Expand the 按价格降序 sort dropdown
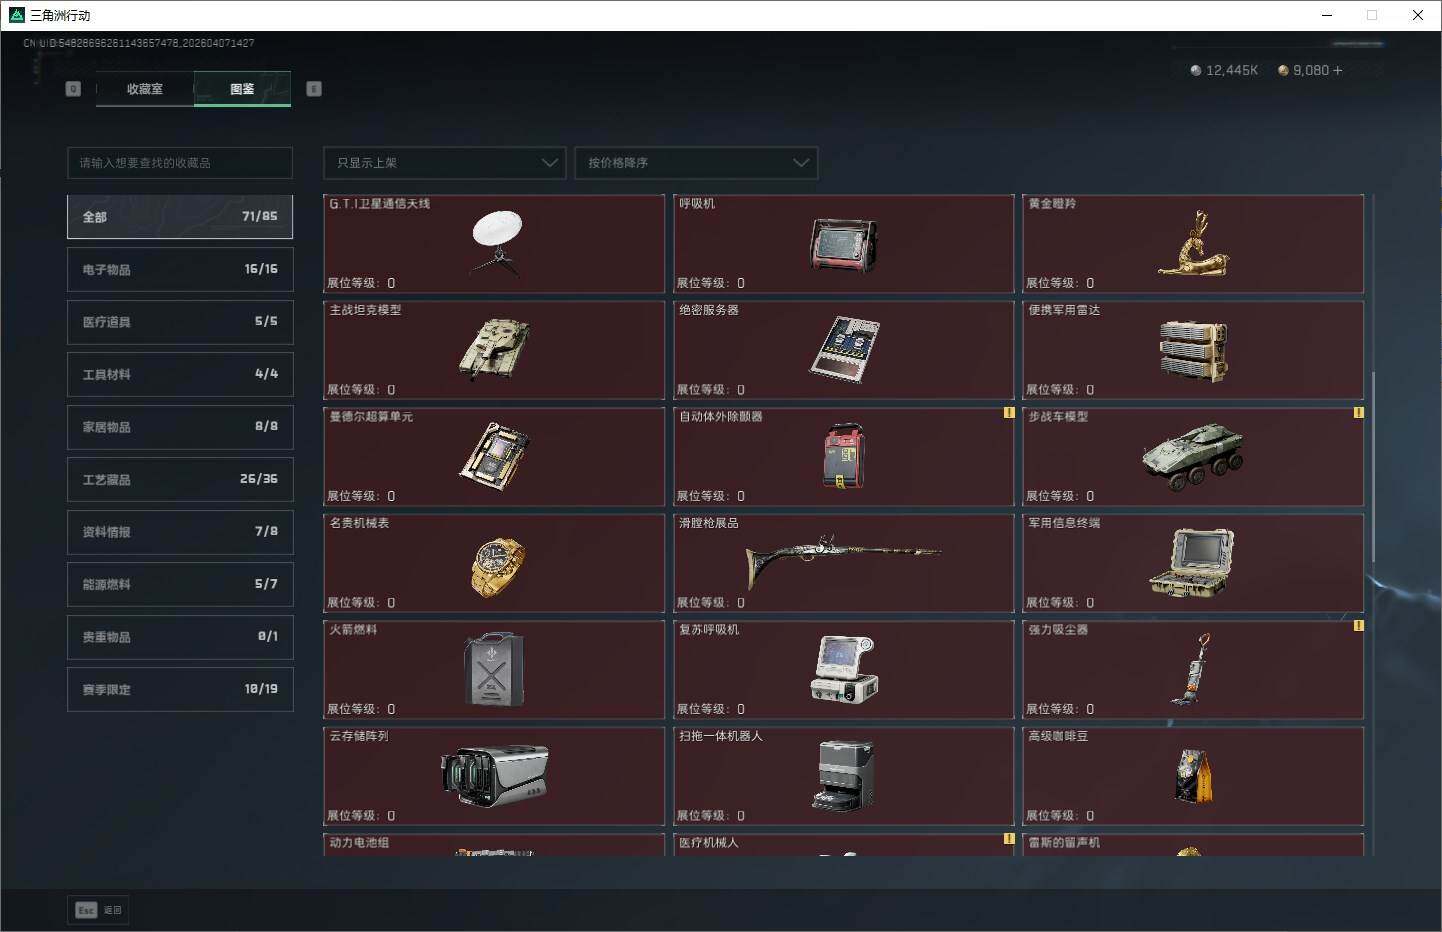1442x932 pixels. (x=696, y=163)
